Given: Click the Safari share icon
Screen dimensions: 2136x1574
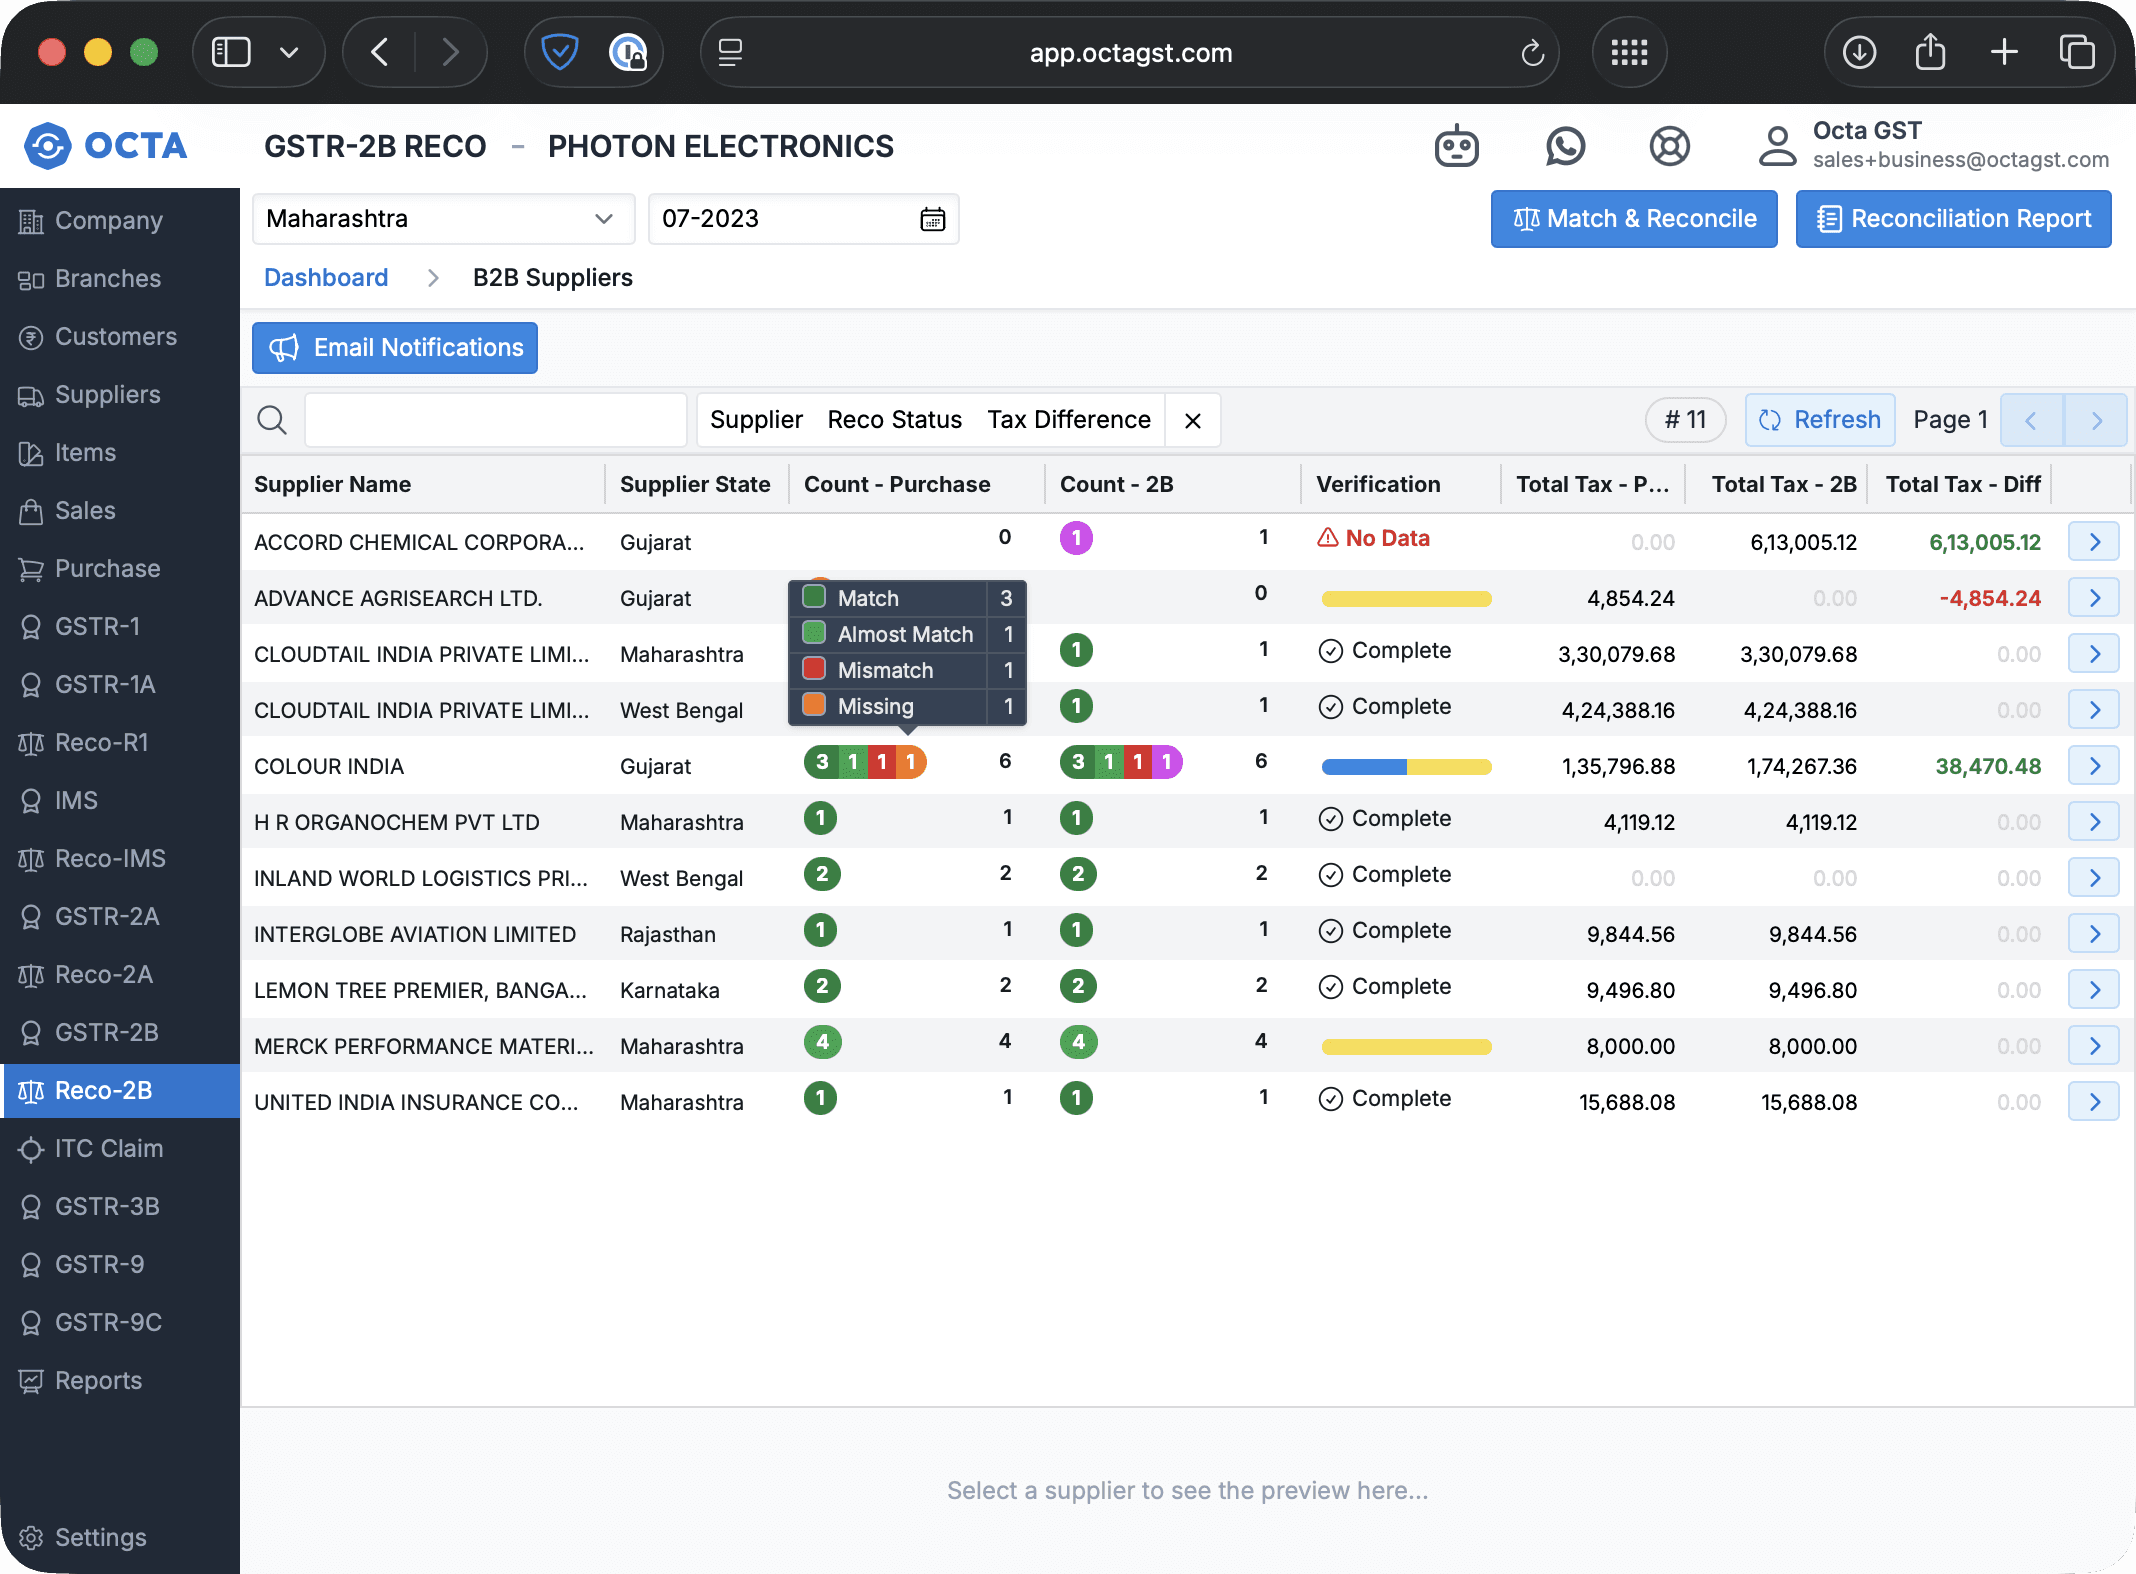Looking at the screenshot, I should 1930,52.
